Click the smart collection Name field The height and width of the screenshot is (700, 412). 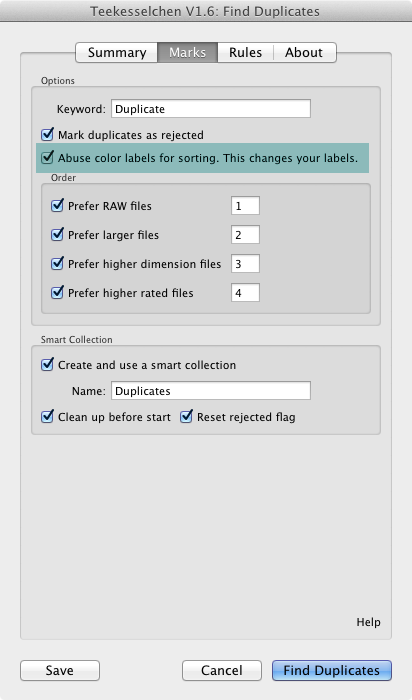(x=211, y=391)
